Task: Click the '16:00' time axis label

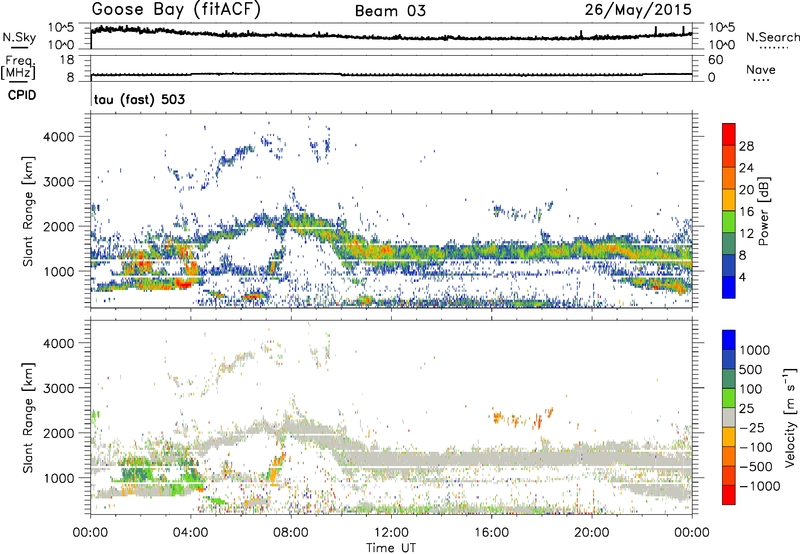Action: click(x=491, y=533)
